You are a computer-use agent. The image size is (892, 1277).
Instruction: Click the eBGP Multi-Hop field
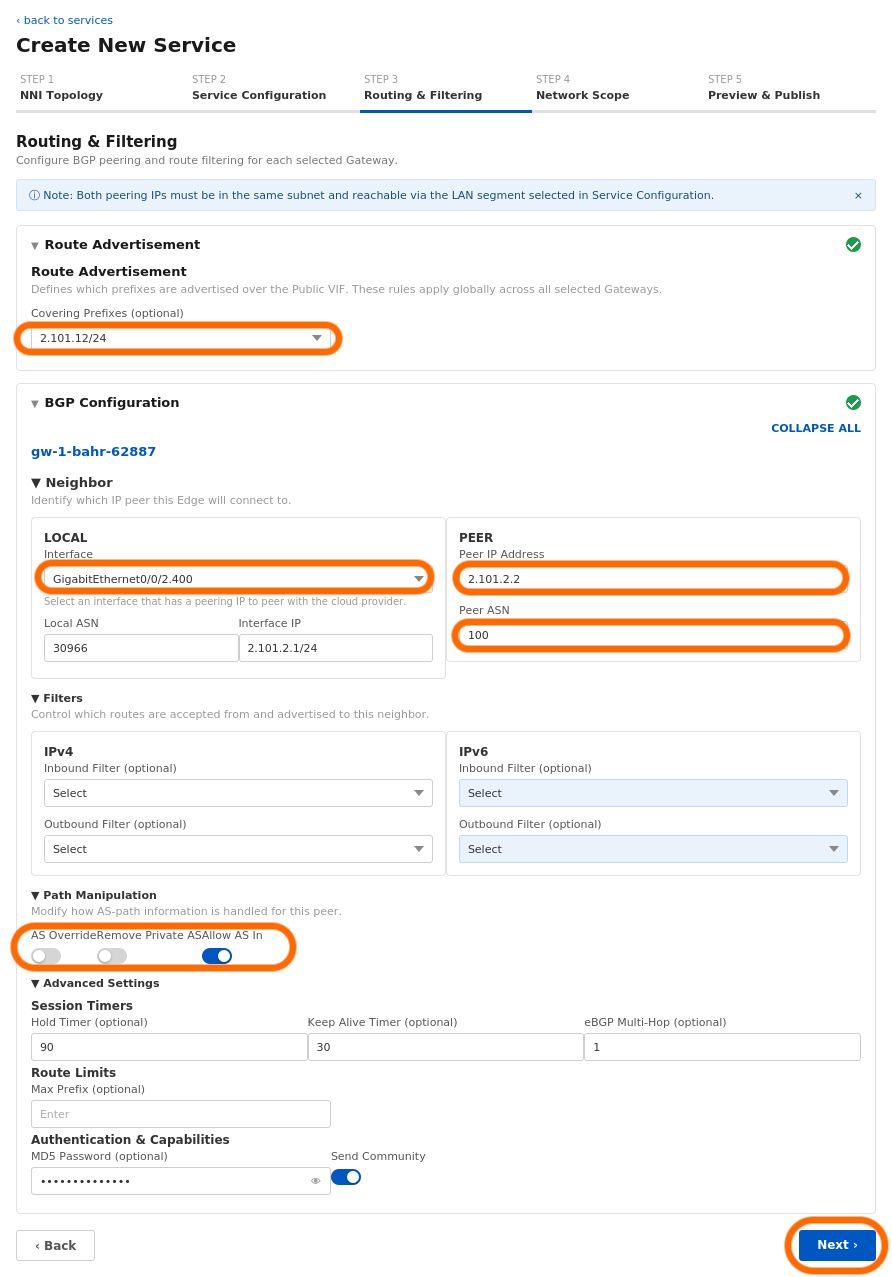point(723,1047)
